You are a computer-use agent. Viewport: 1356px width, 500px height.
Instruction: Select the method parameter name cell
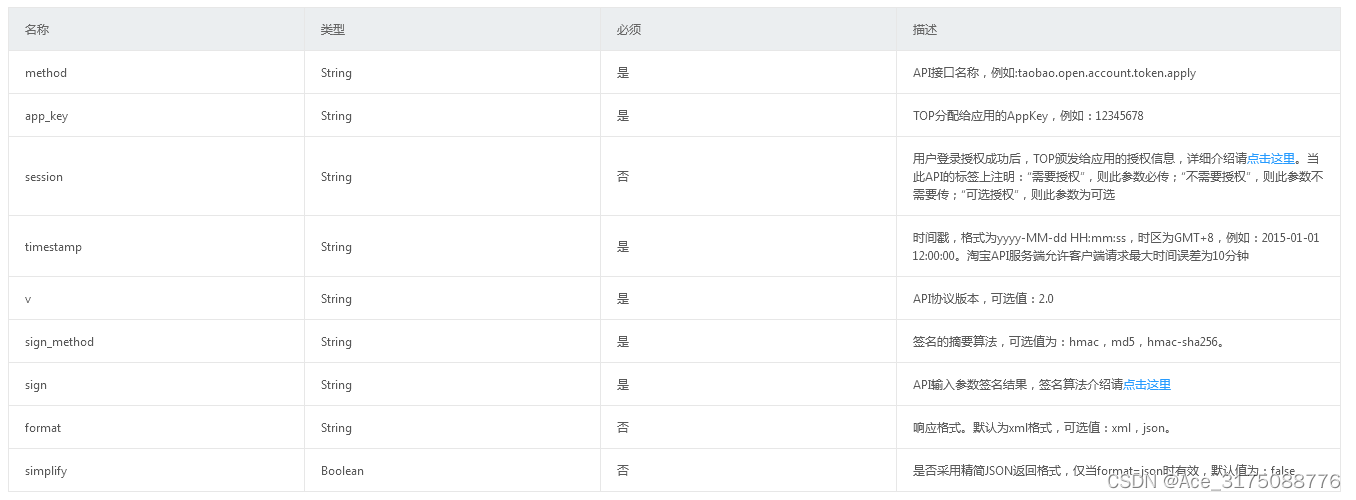pyautogui.click(x=157, y=73)
